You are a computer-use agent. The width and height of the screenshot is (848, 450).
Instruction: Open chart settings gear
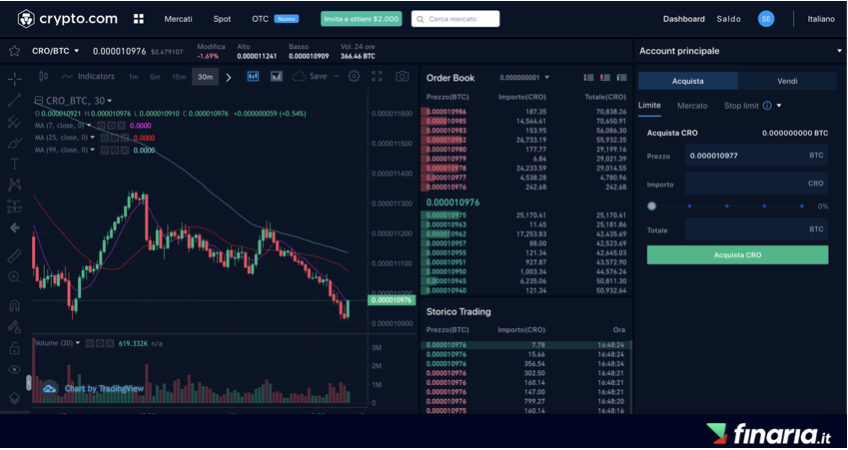354,76
